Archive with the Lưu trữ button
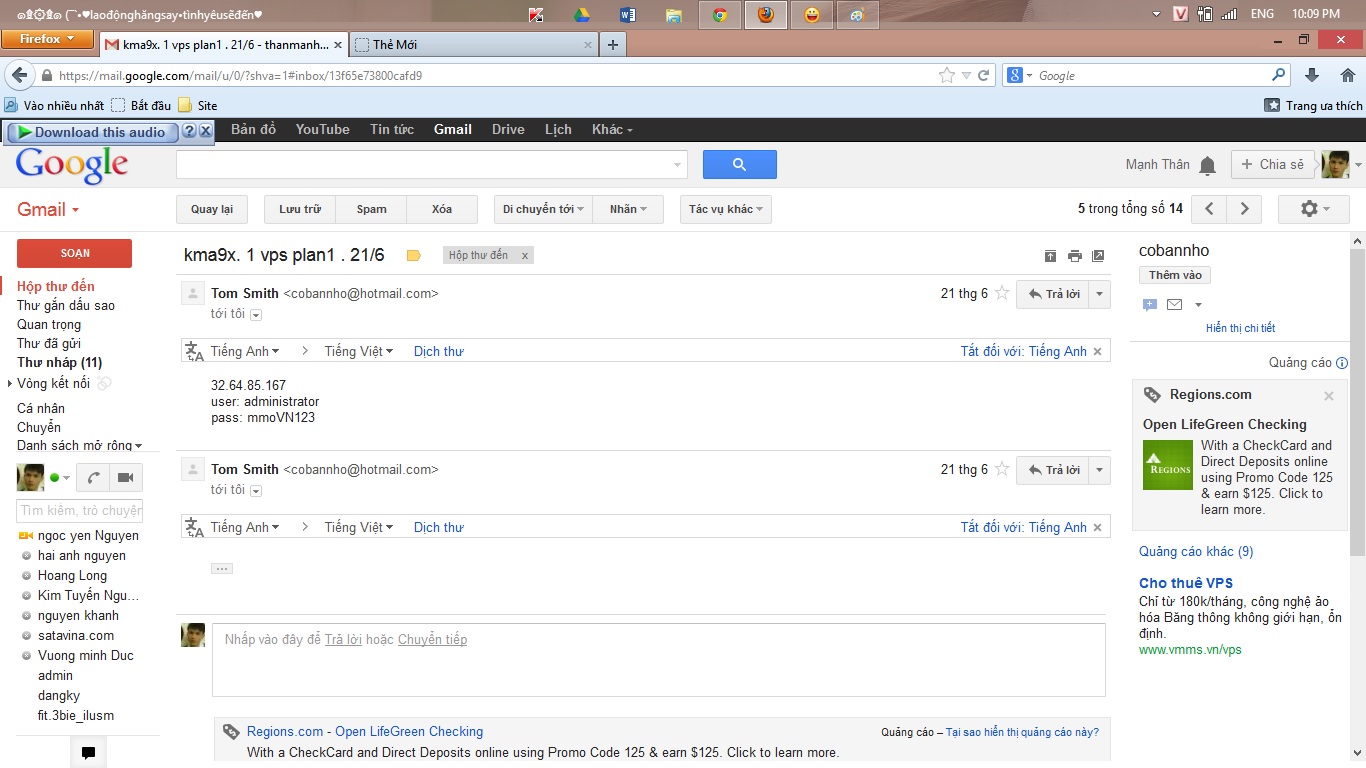The image size is (1366, 768). pyautogui.click(x=300, y=209)
